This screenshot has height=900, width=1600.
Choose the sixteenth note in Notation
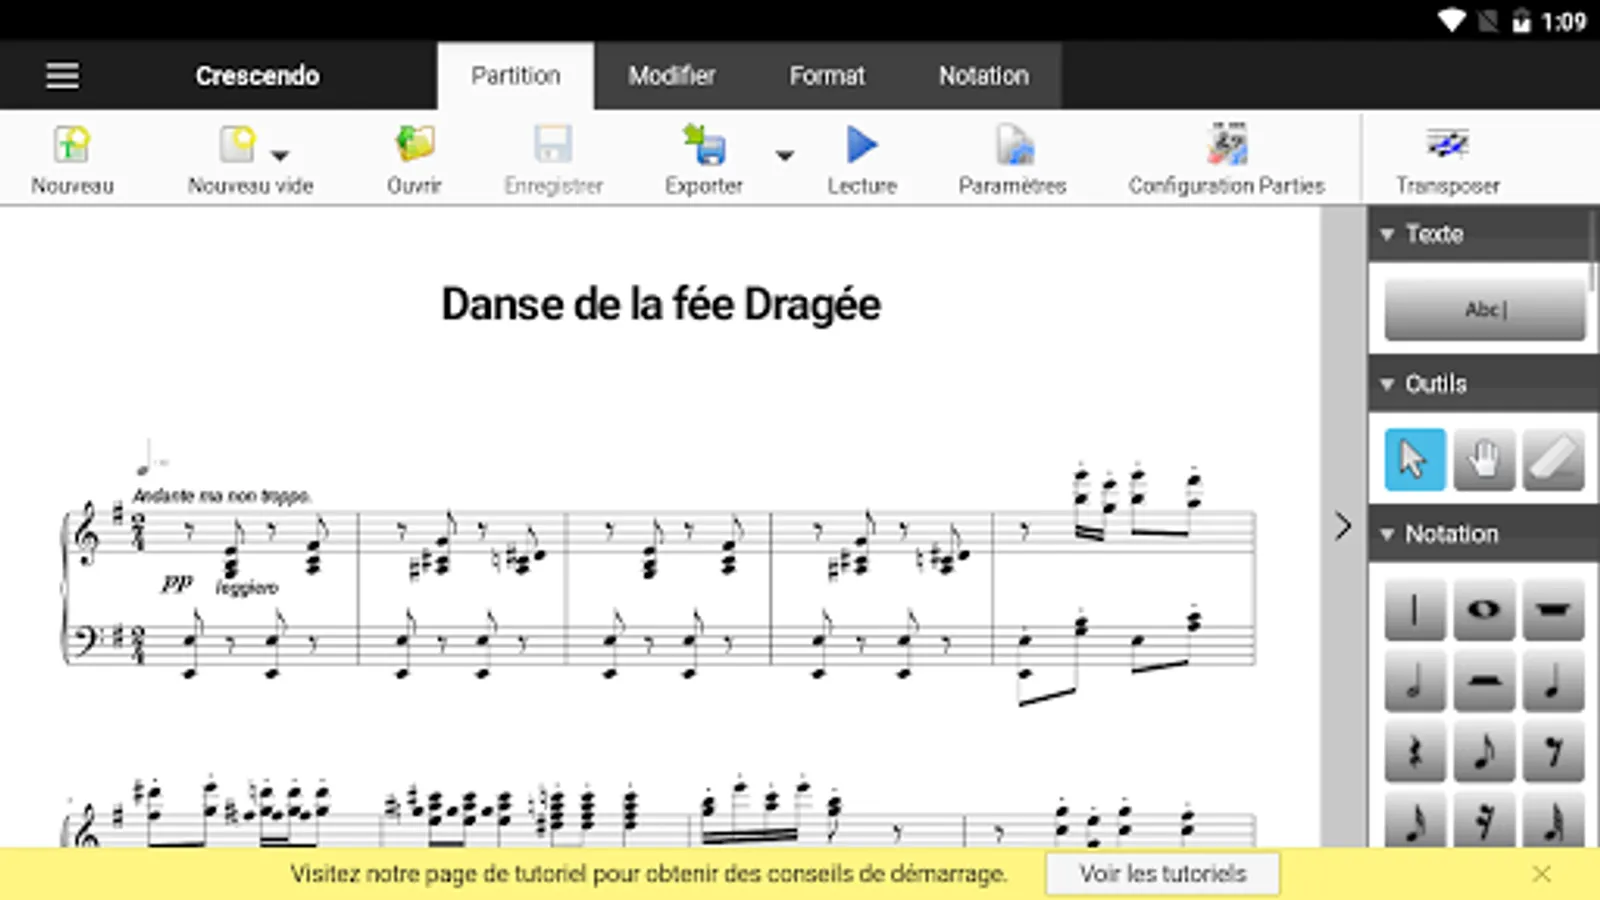click(x=1414, y=821)
